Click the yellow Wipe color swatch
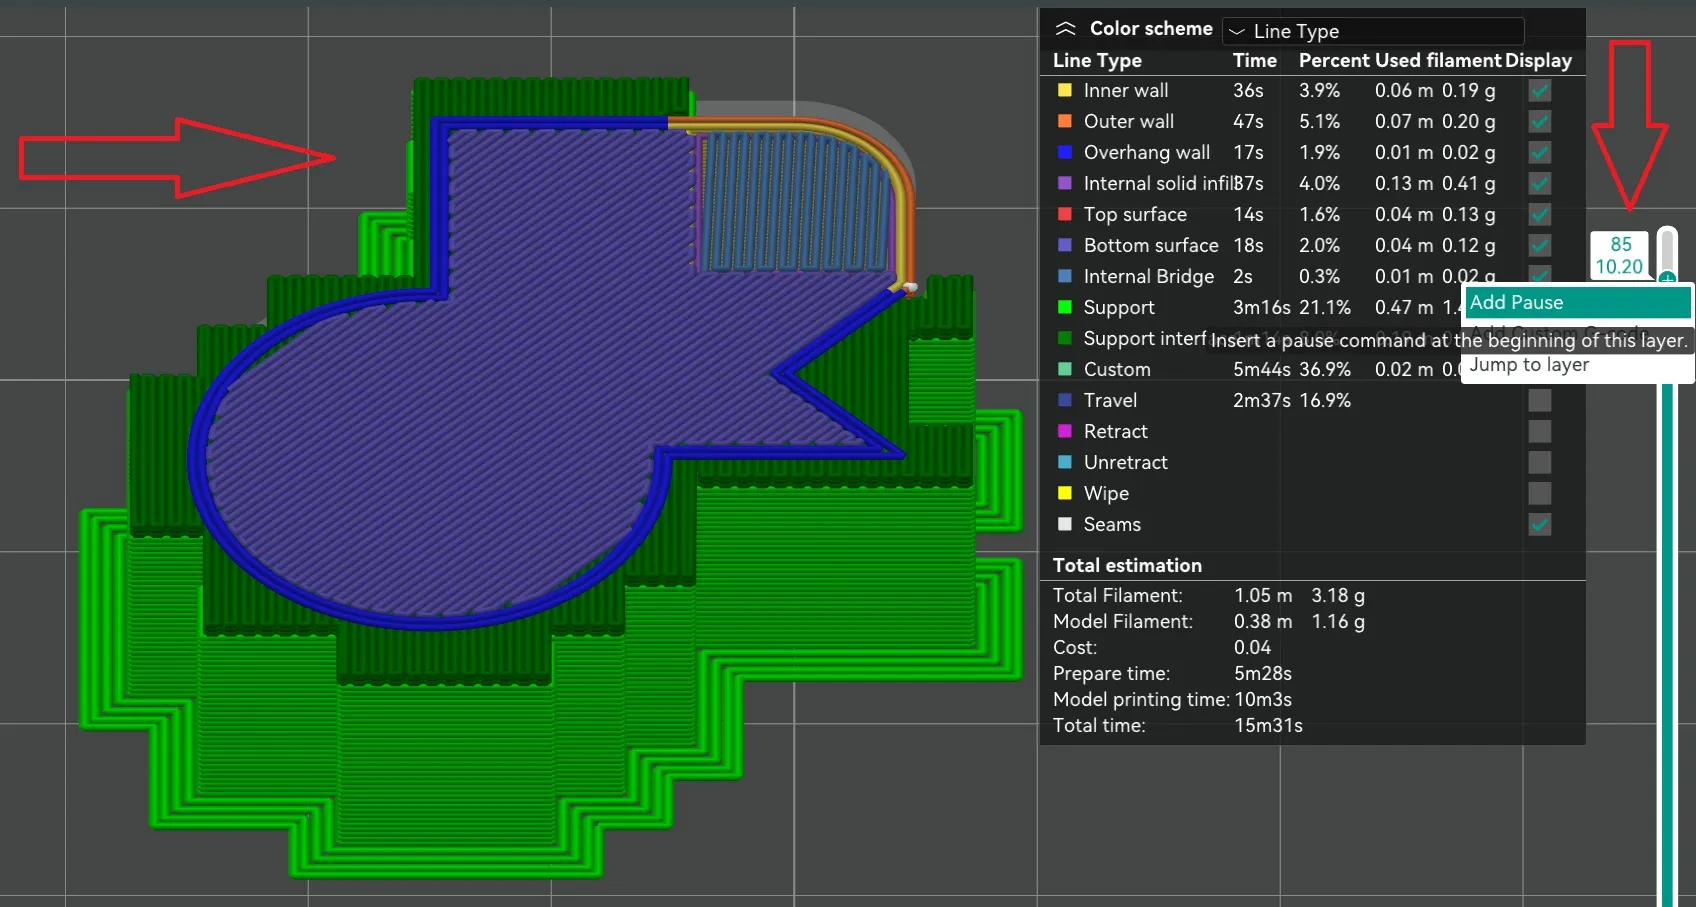 [x=1065, y=493]
